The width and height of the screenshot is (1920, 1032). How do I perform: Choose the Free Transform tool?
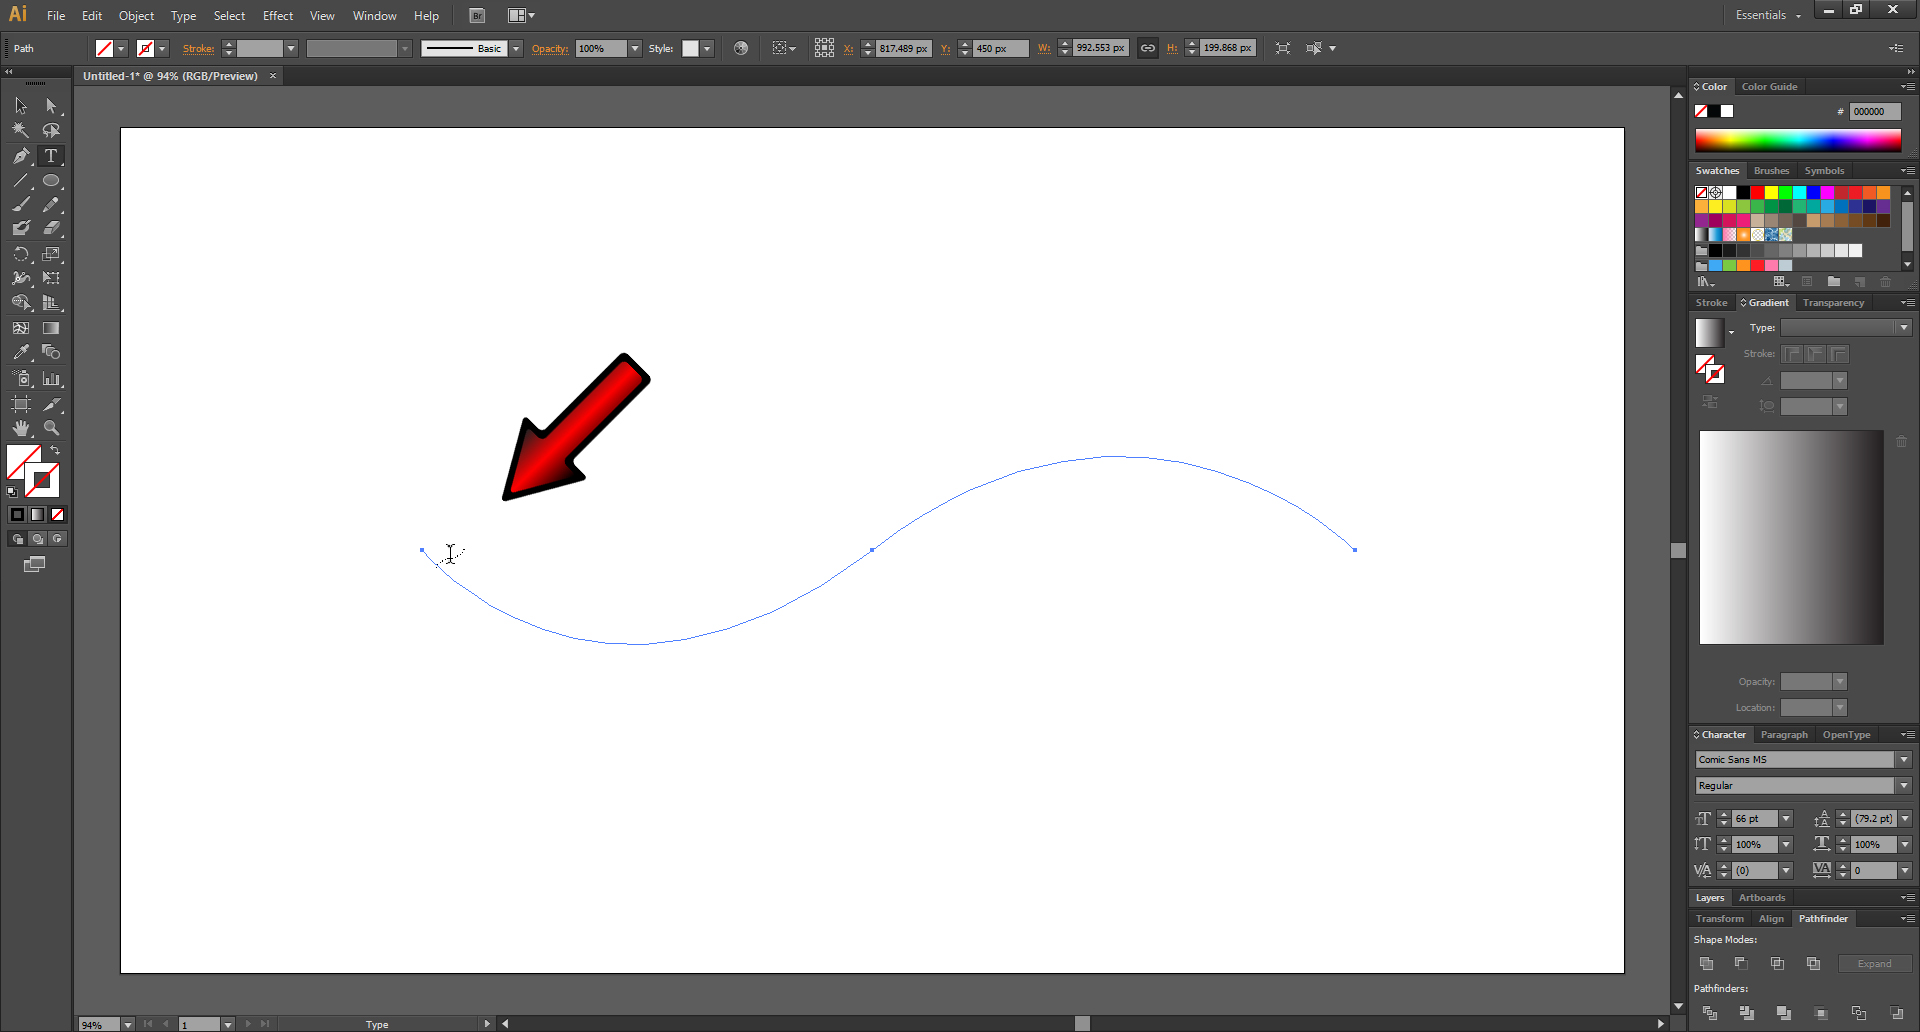tap(51, 278)
